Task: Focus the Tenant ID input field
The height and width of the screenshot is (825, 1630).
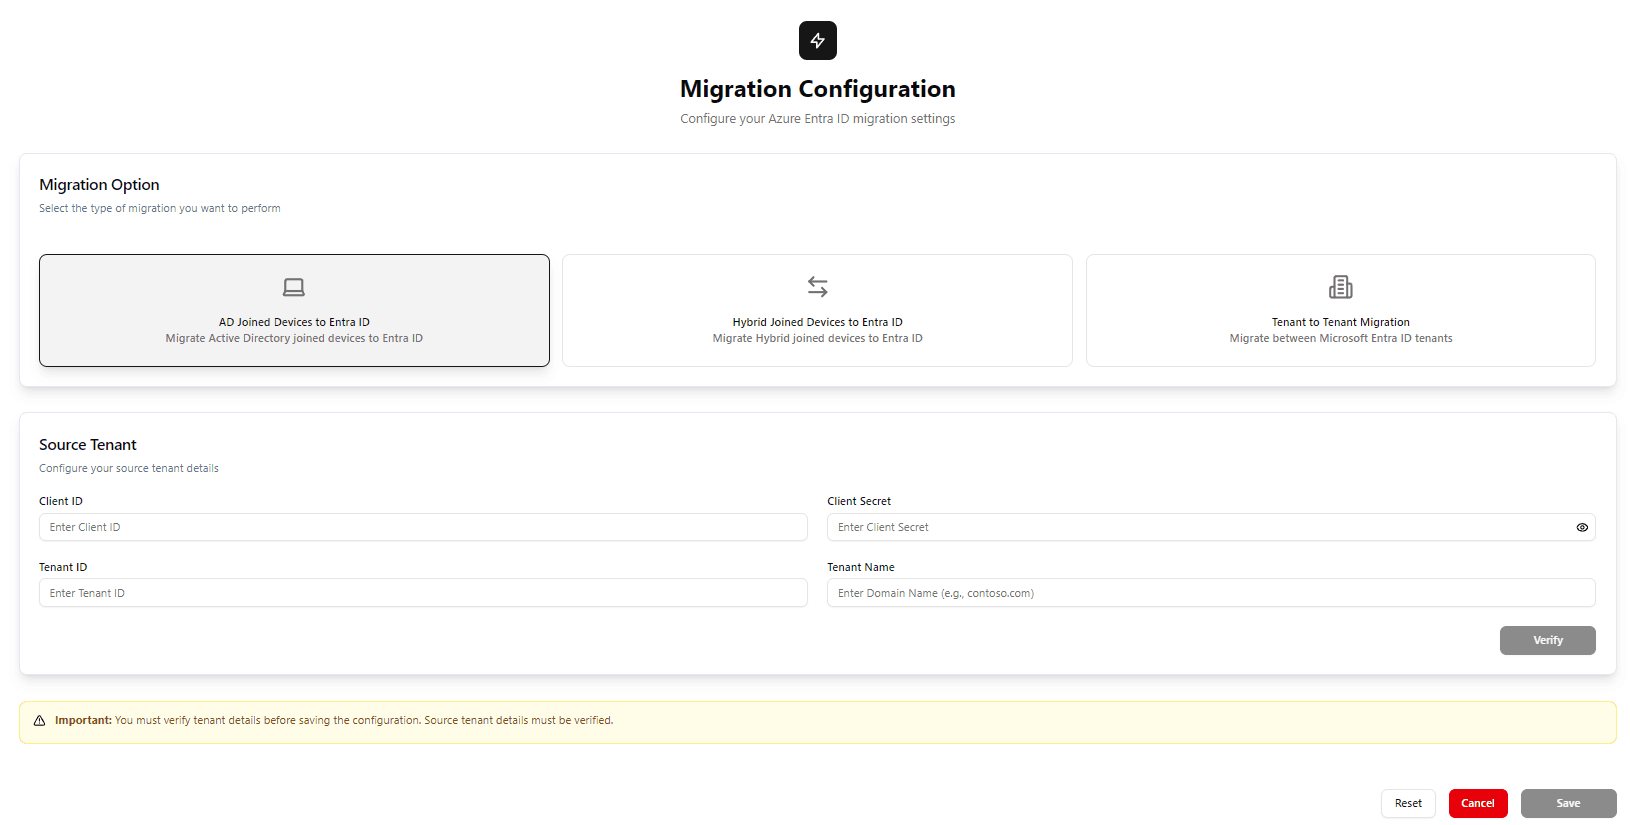Action: pyautogui.click(x=423, y=593)
